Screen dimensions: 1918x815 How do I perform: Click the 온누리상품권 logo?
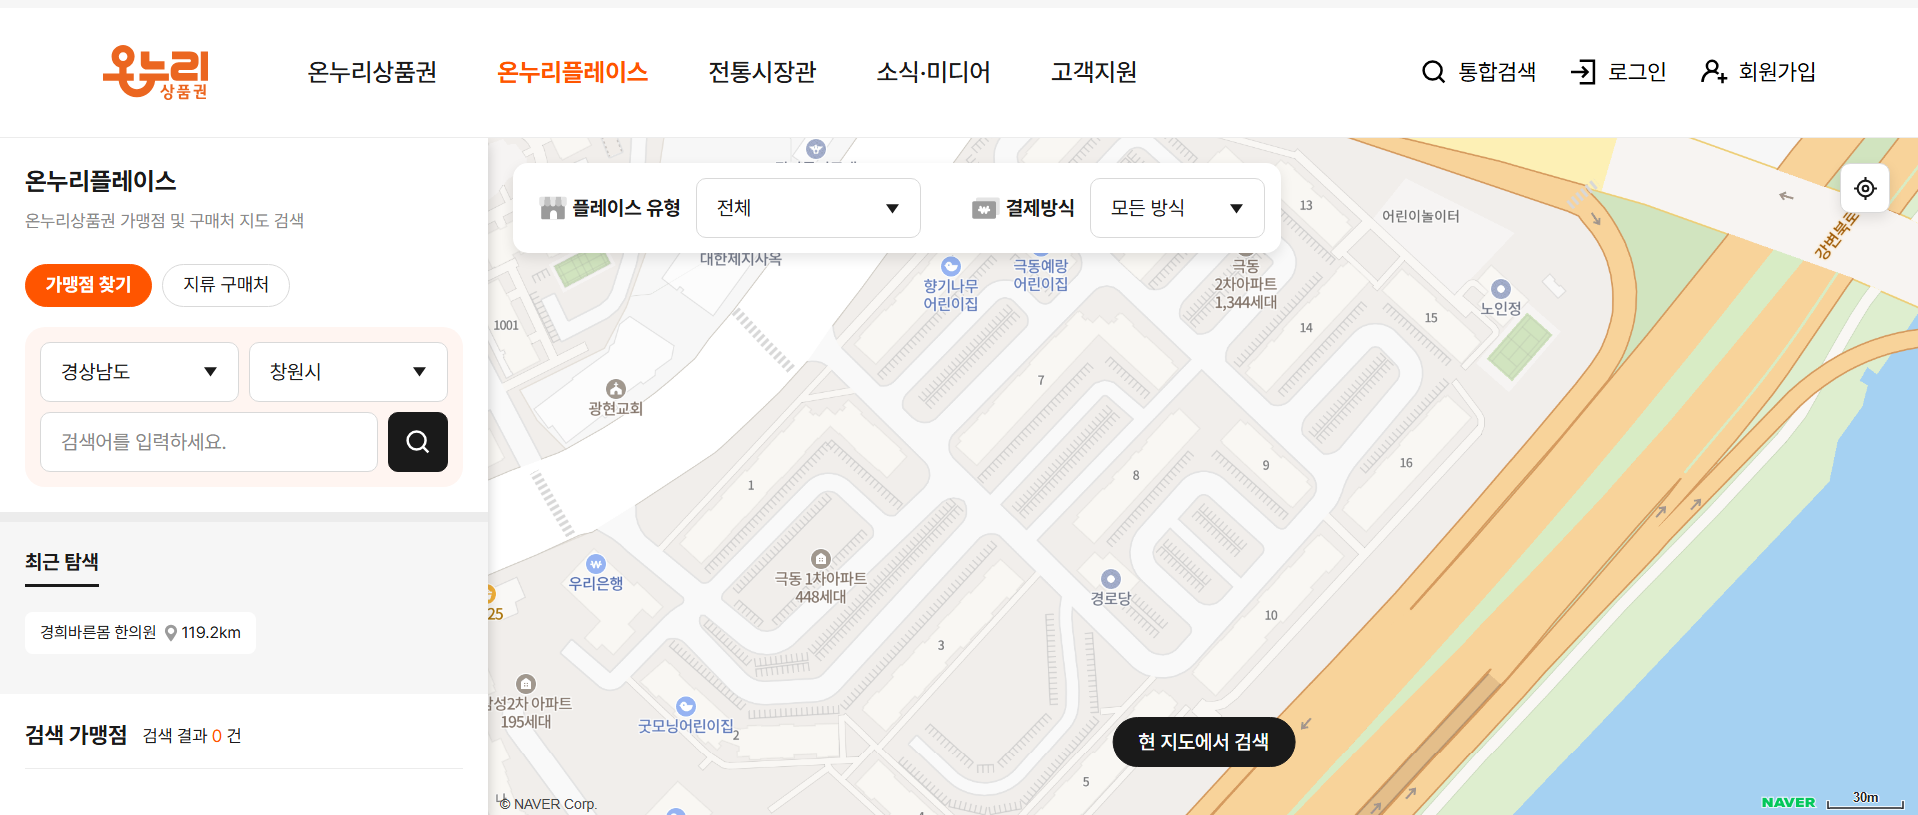[x=156, y=72]
